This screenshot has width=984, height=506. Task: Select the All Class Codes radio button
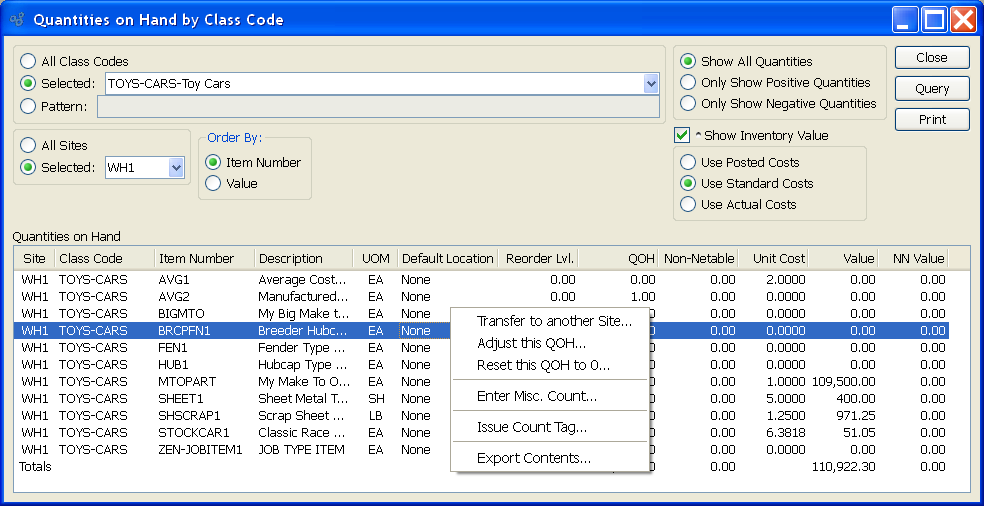tap(28, 62)
